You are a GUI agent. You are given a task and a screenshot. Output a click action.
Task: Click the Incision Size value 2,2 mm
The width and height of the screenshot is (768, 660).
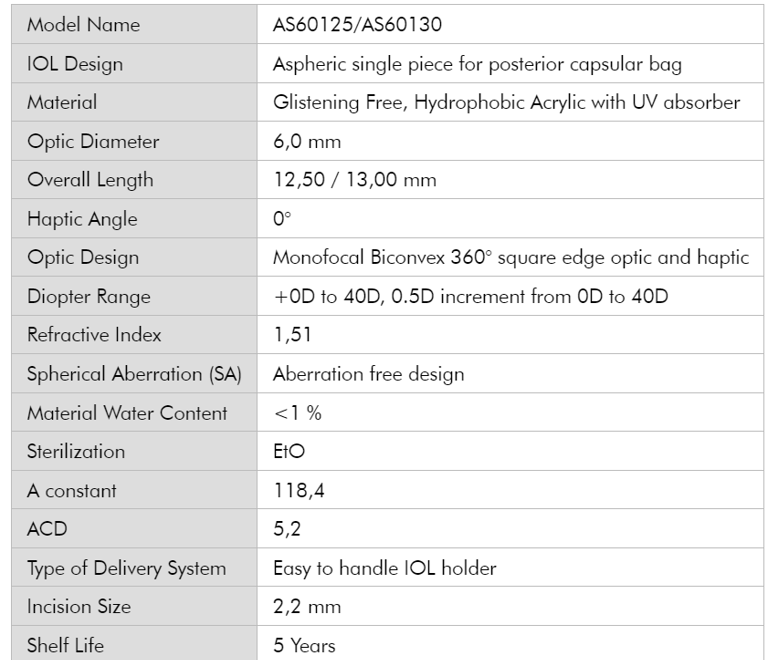tap(307, 607)
